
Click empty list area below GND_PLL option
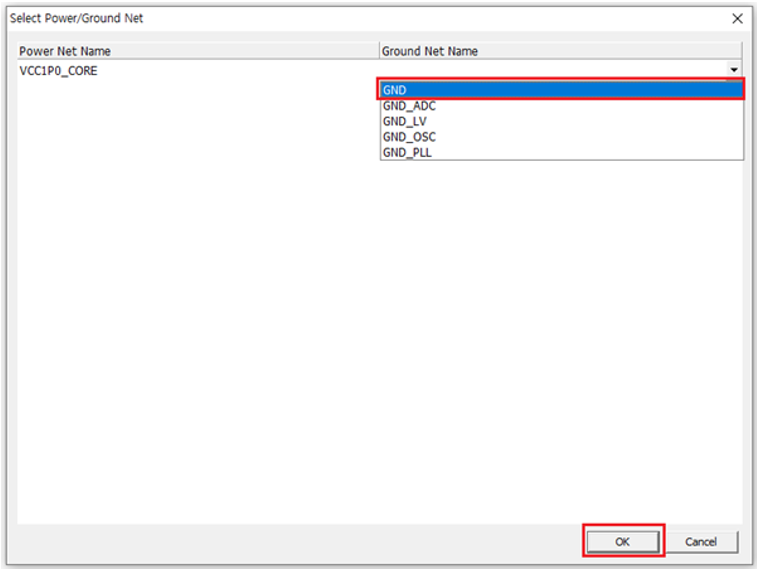561,300
